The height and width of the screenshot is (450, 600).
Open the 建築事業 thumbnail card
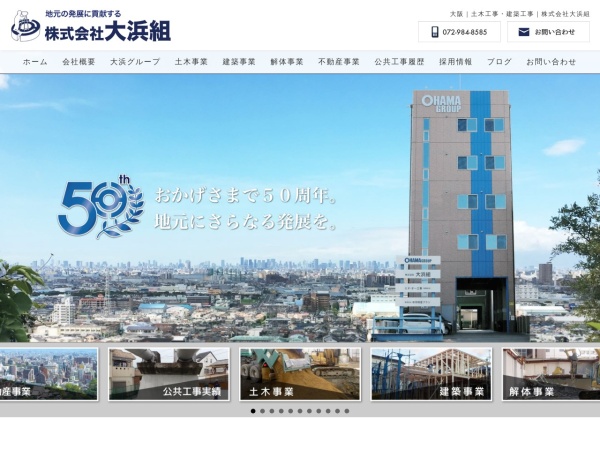point(431,374)
